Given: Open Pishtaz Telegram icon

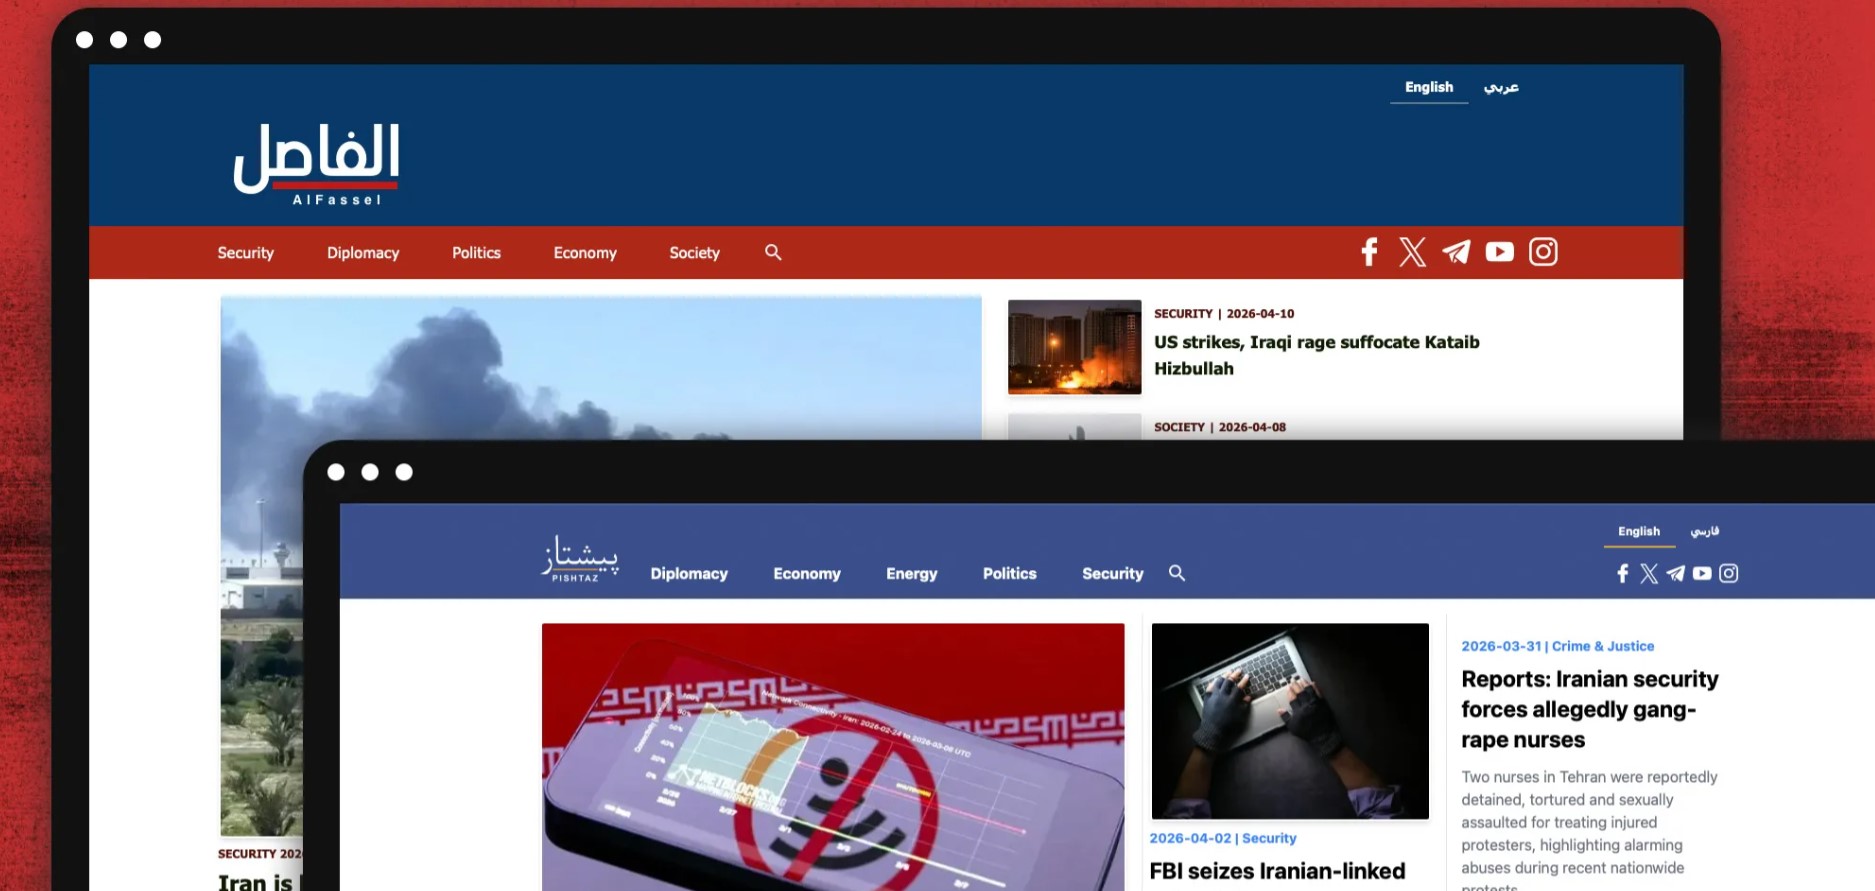Looking at the screenshot, I should click(x=1676, y=573).
